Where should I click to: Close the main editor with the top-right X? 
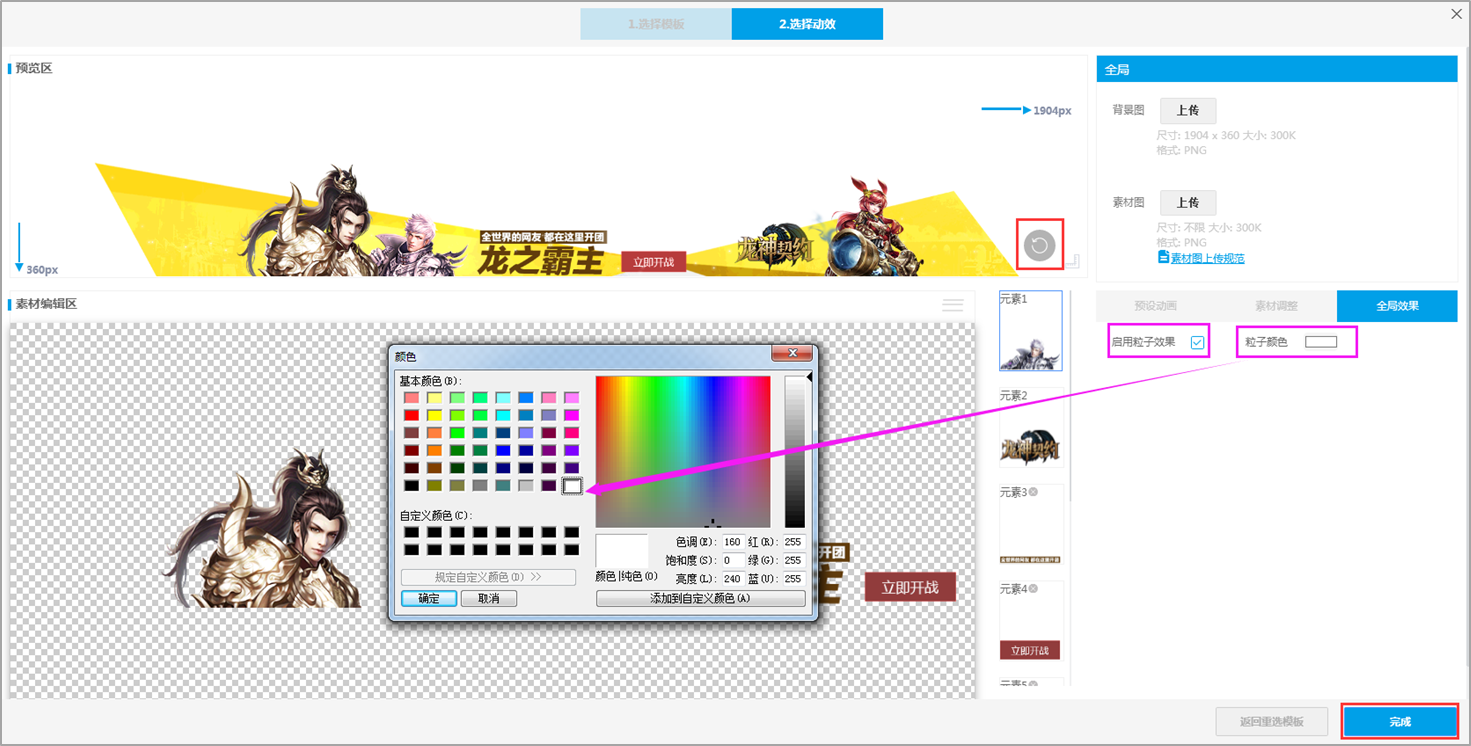coord(1456,14)
